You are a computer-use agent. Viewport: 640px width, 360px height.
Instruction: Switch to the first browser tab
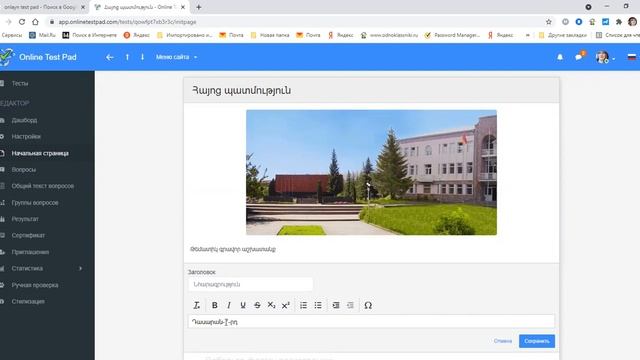point(43,7)
